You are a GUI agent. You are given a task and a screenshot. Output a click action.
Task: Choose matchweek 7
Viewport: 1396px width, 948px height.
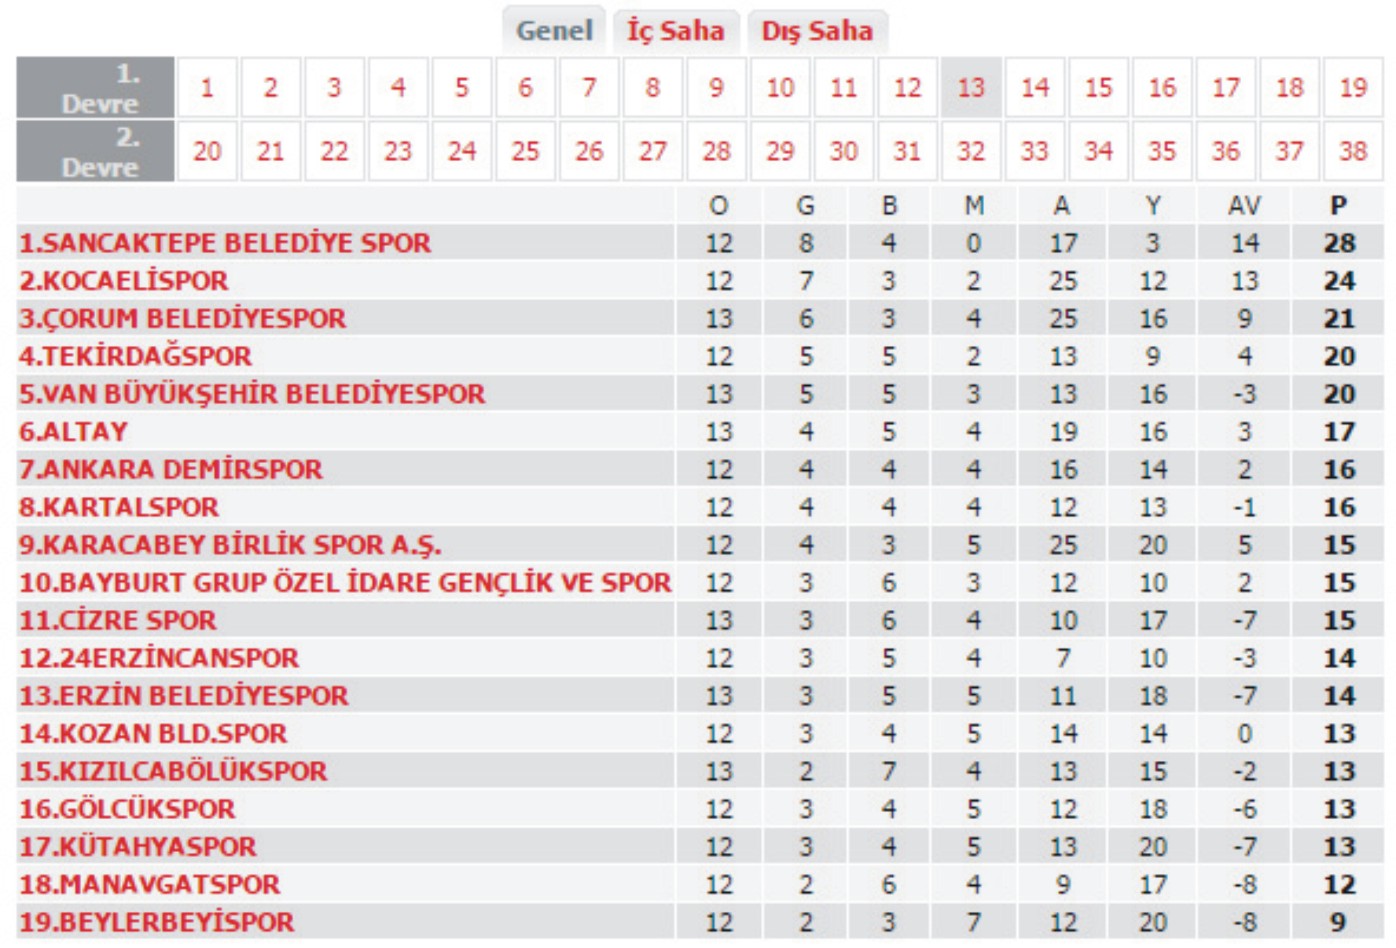589,88
